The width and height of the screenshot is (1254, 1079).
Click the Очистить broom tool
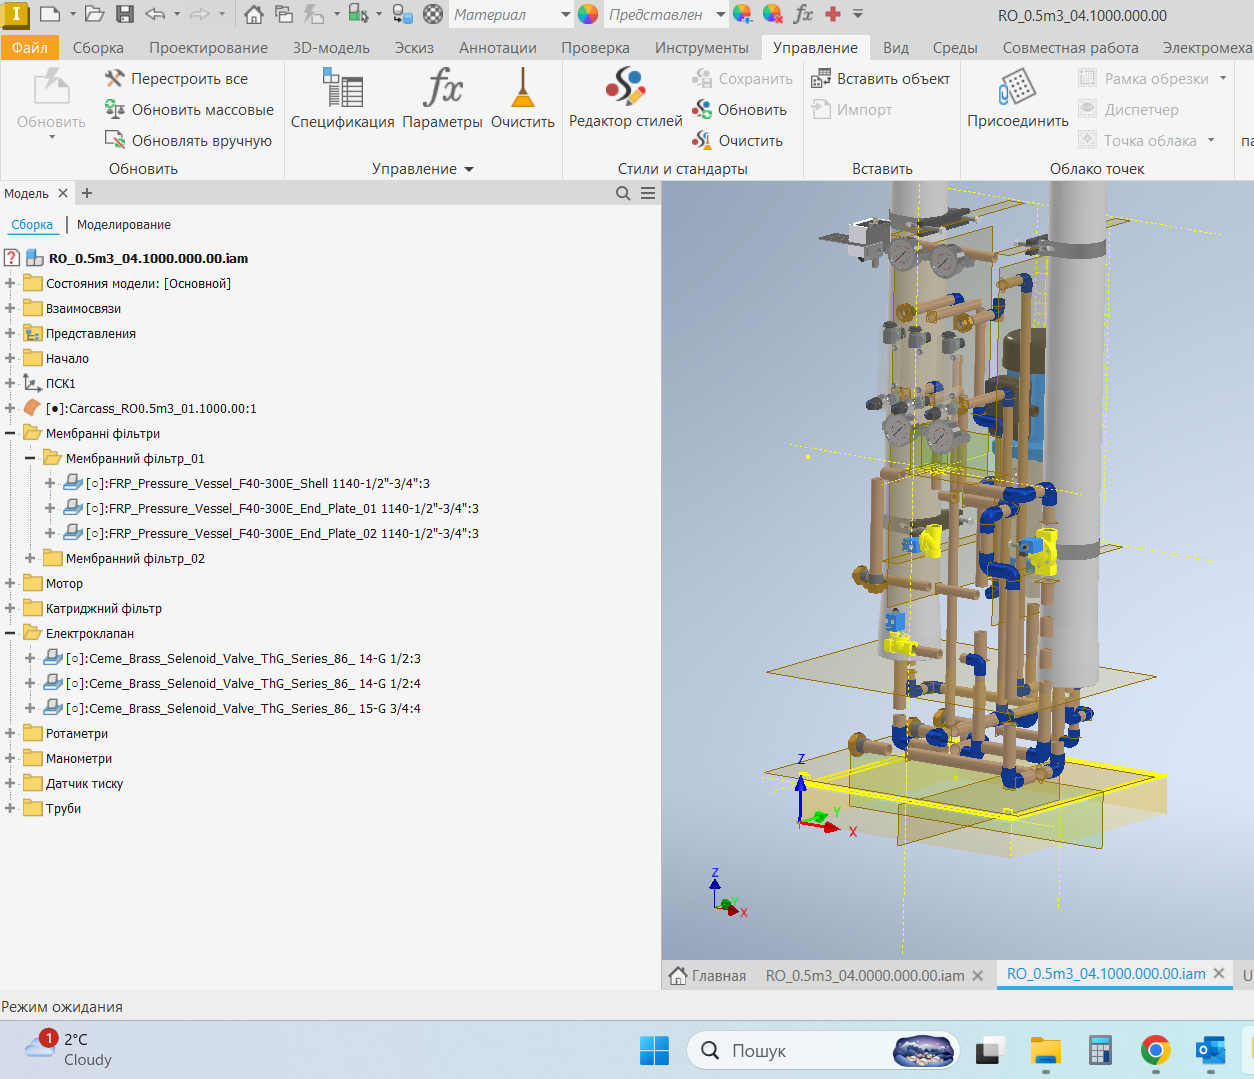click(x=522, y=98)
